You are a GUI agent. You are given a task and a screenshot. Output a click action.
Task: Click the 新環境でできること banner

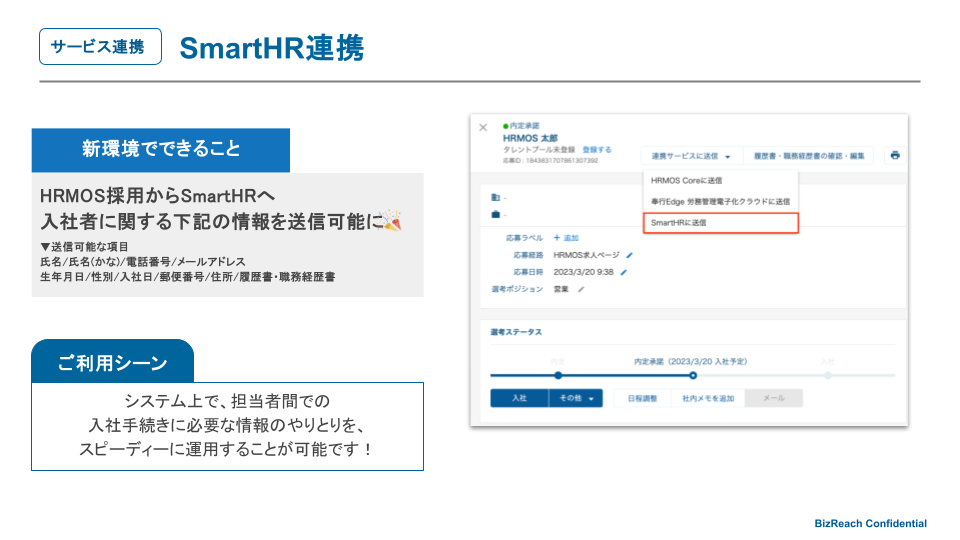161,149
